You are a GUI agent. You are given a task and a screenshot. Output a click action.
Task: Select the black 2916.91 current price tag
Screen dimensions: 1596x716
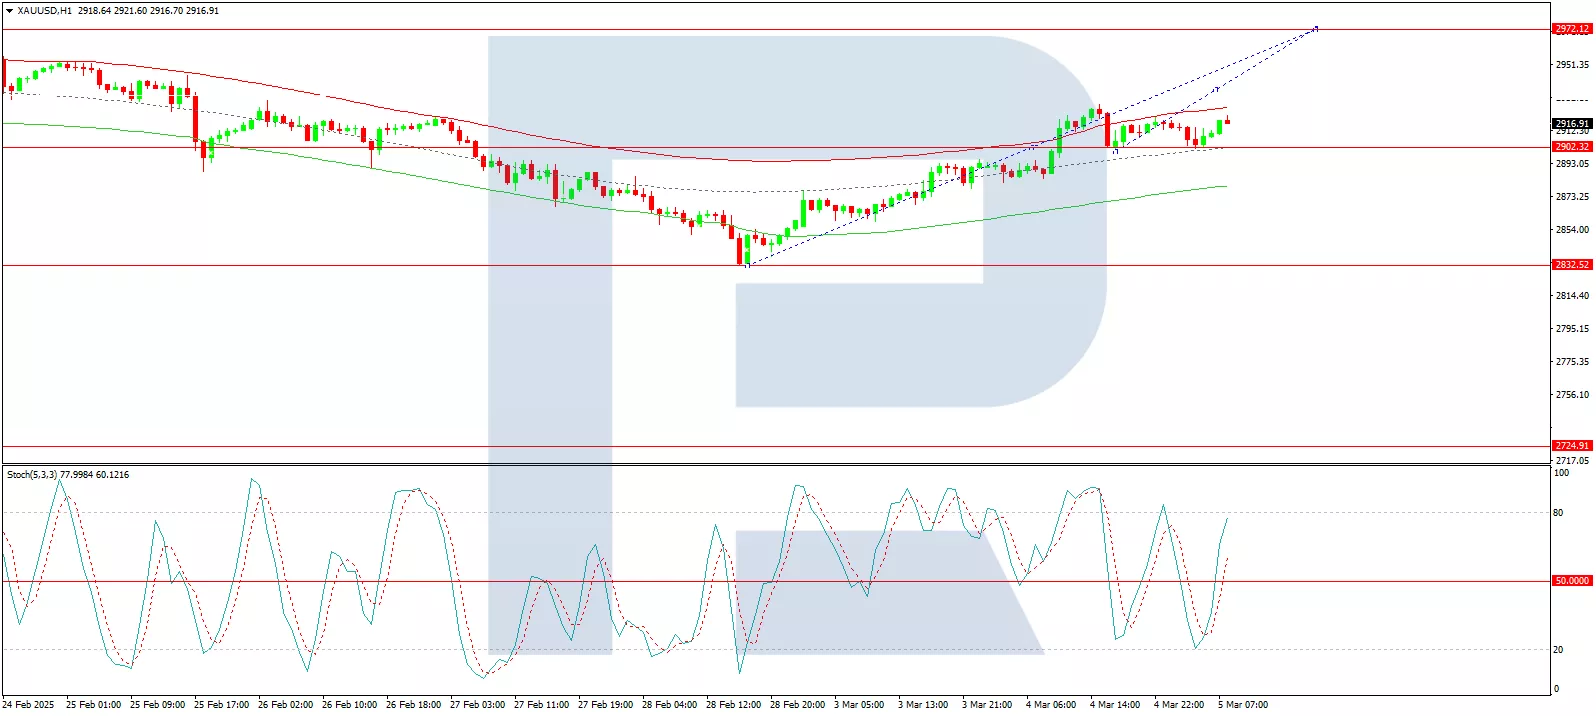coord(1571,124)
